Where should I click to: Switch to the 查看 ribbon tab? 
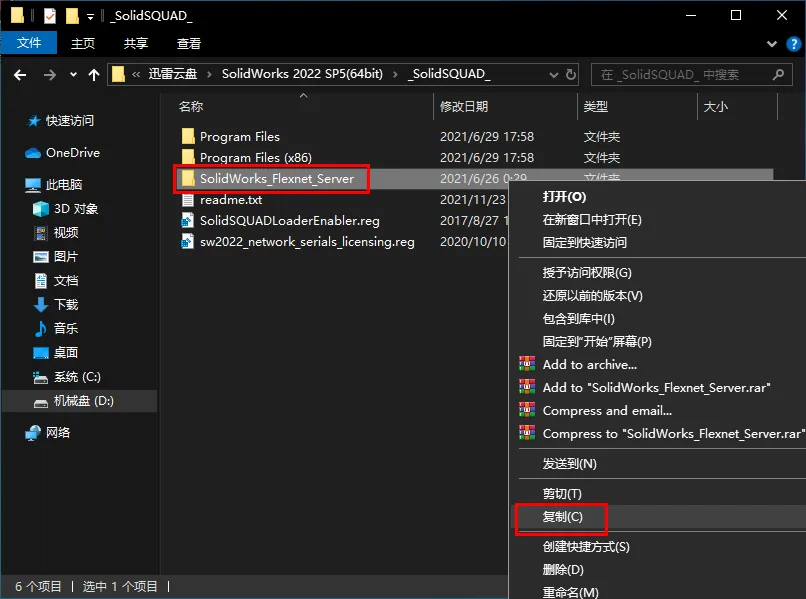(189, 43)
